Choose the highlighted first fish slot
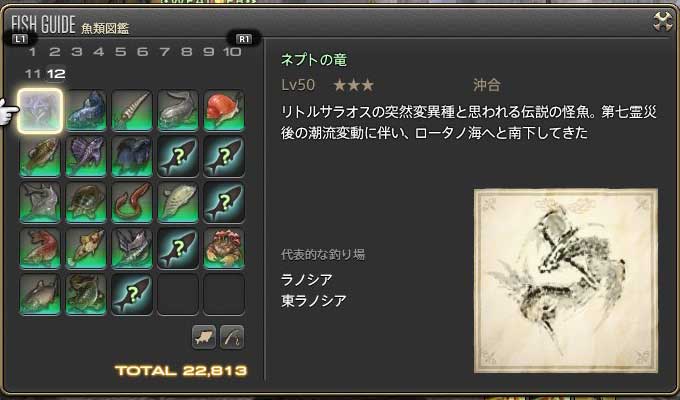 click(x=40, y=111)
